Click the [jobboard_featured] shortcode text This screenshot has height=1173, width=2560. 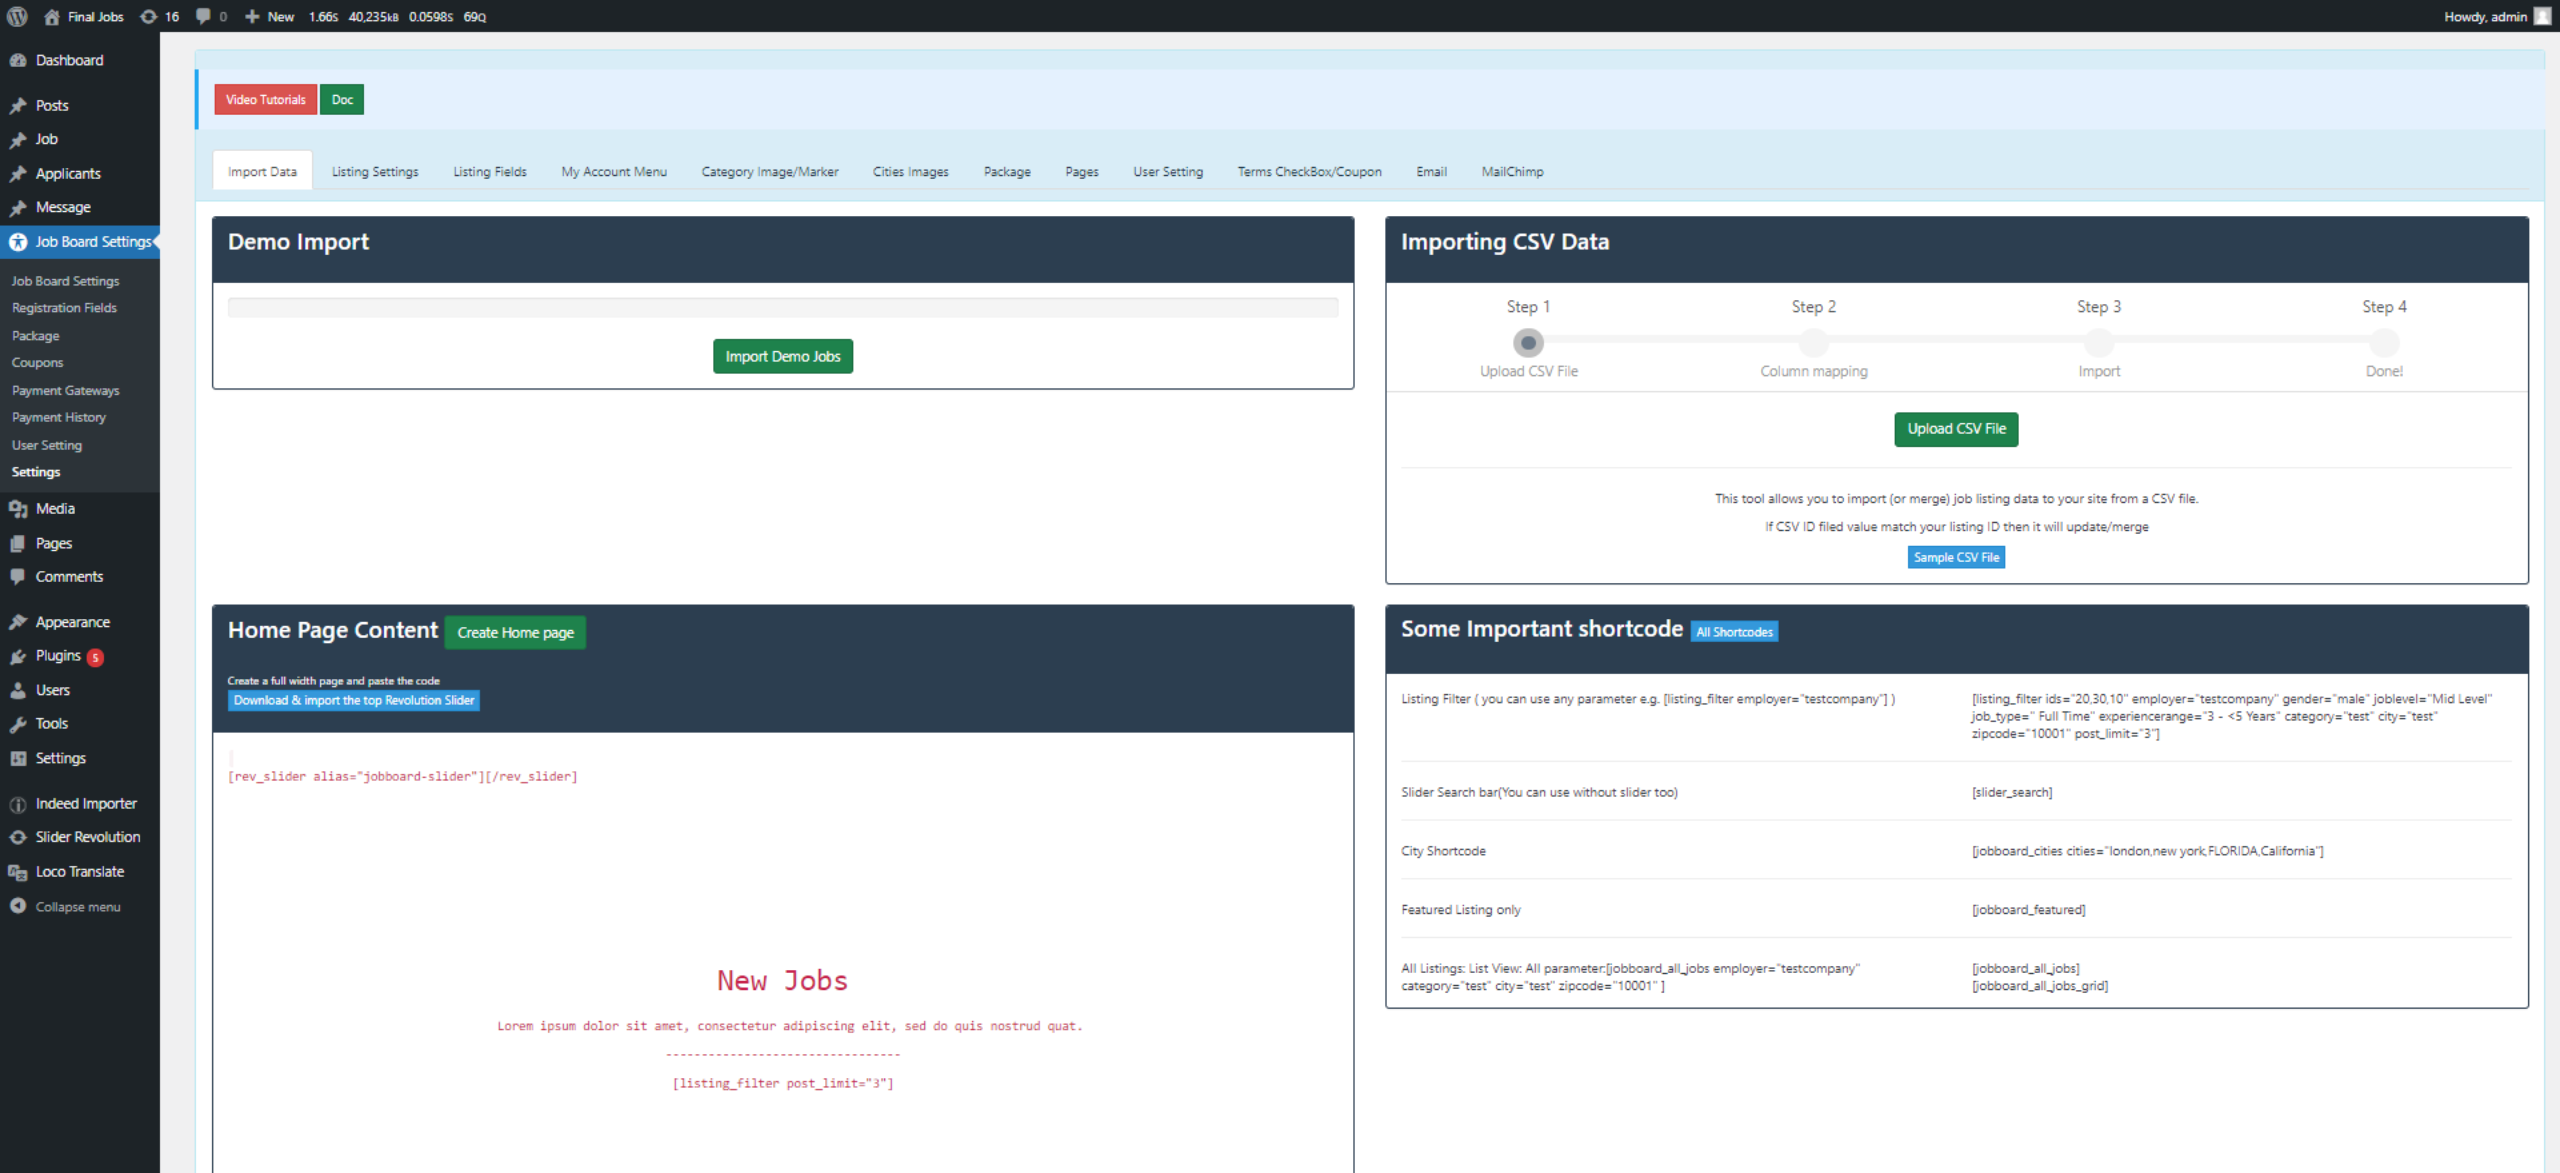click(x=2028, y=909)
